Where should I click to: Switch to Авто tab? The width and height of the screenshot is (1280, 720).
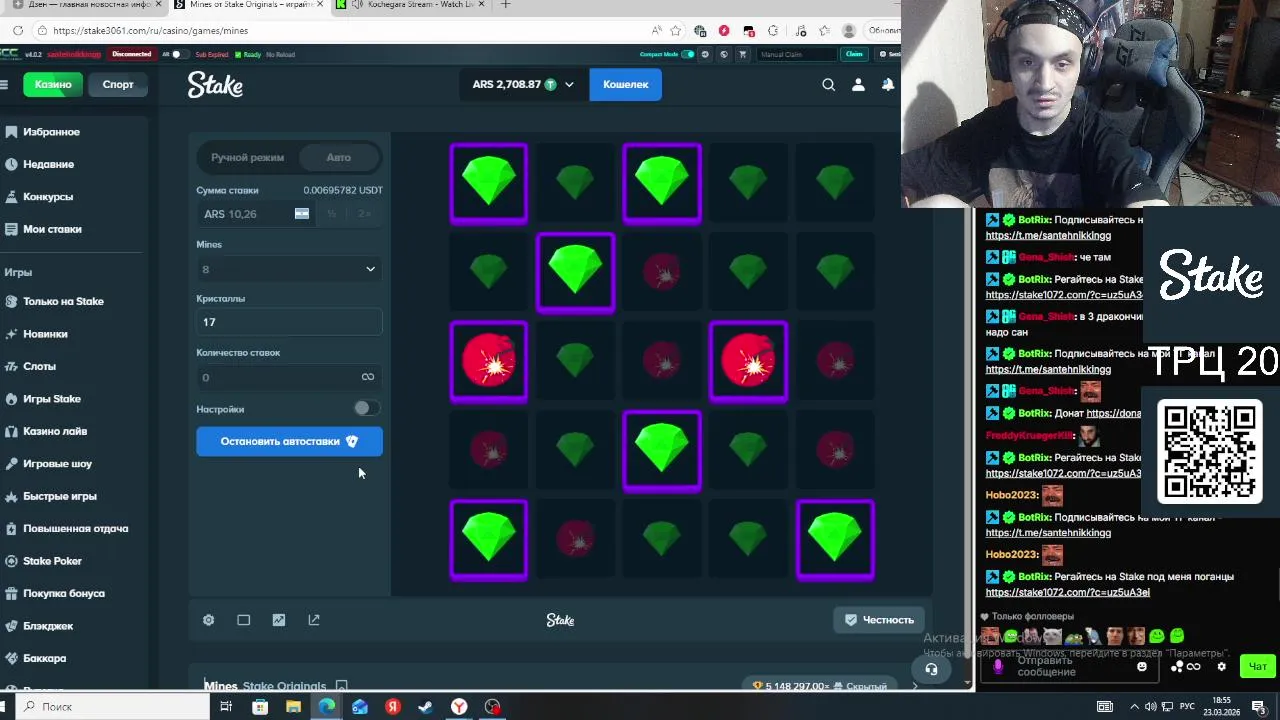[338, 157]
